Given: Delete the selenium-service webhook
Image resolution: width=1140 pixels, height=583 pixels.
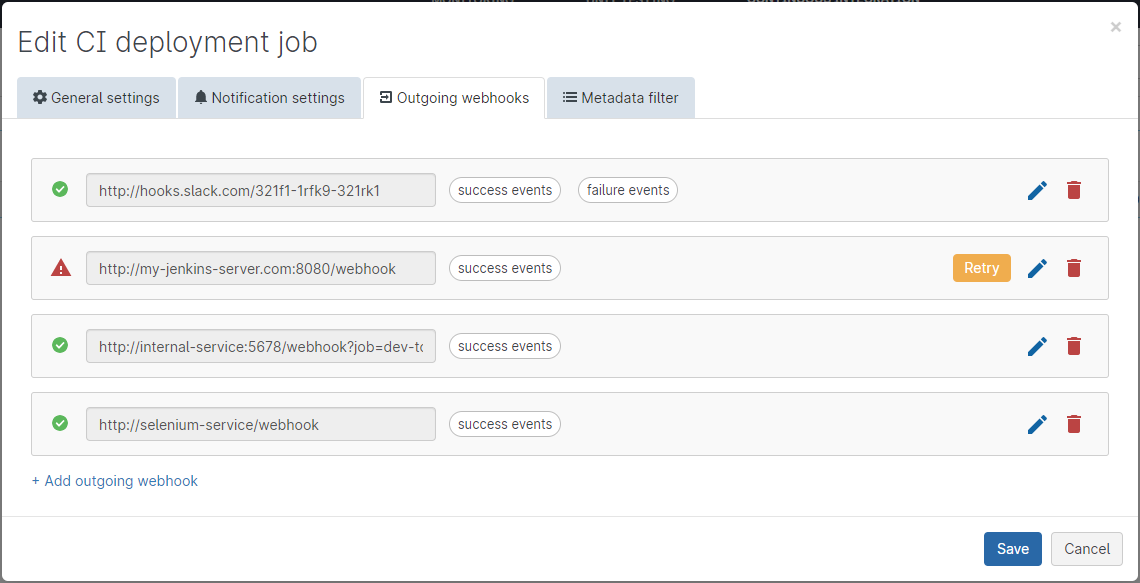Looking at the screenshot, I should pos(1074,424).
